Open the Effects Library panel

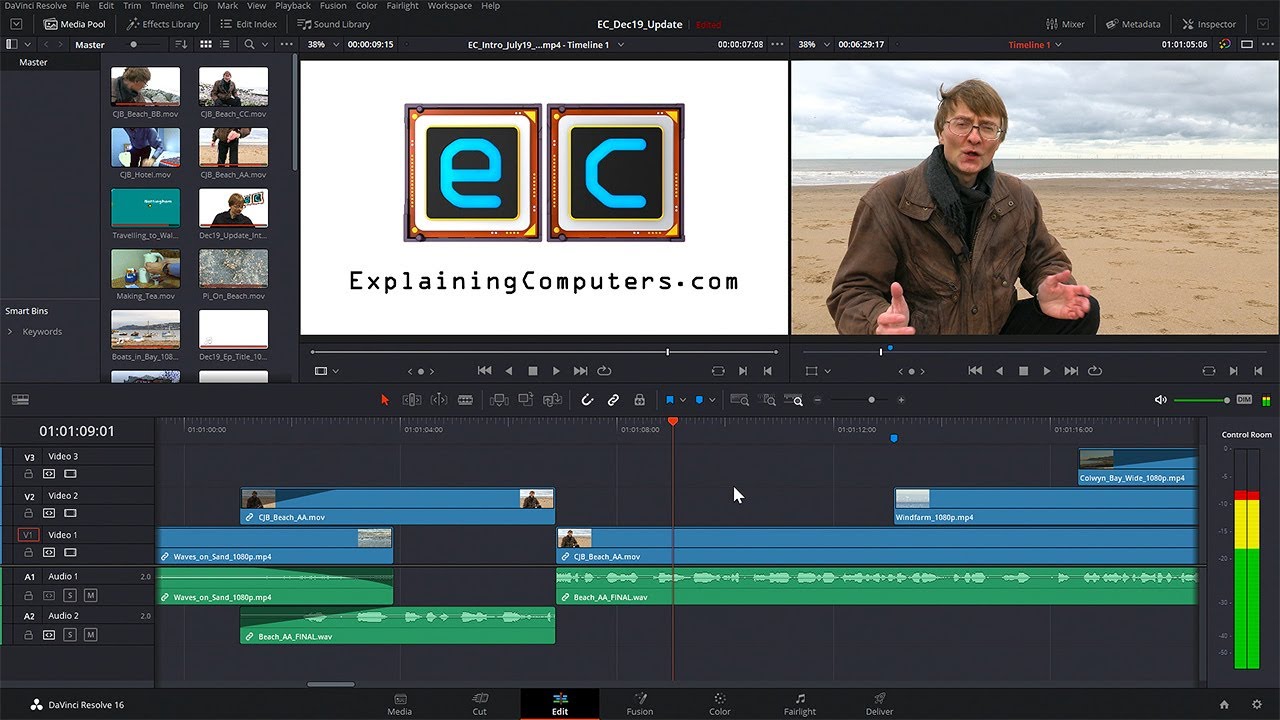tap(163, 24)
